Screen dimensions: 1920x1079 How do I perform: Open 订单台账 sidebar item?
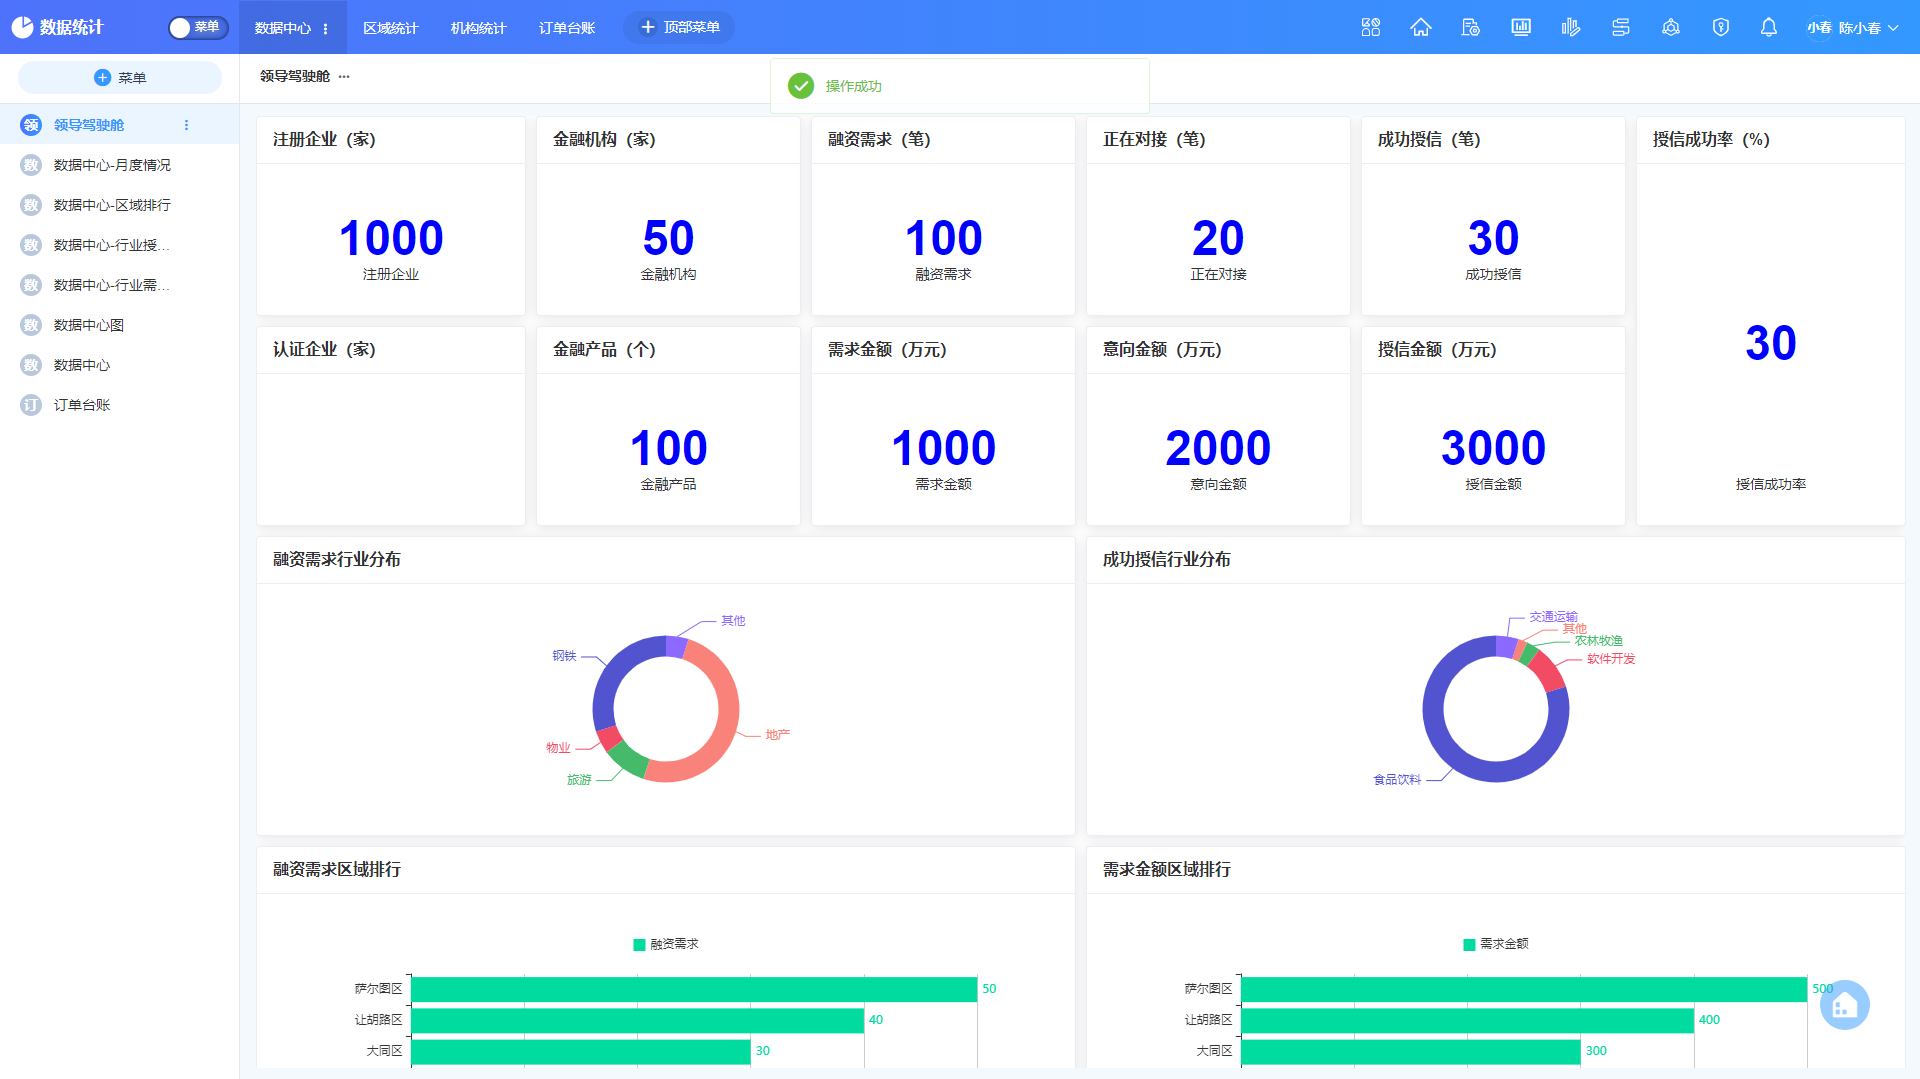click(119, 405)
